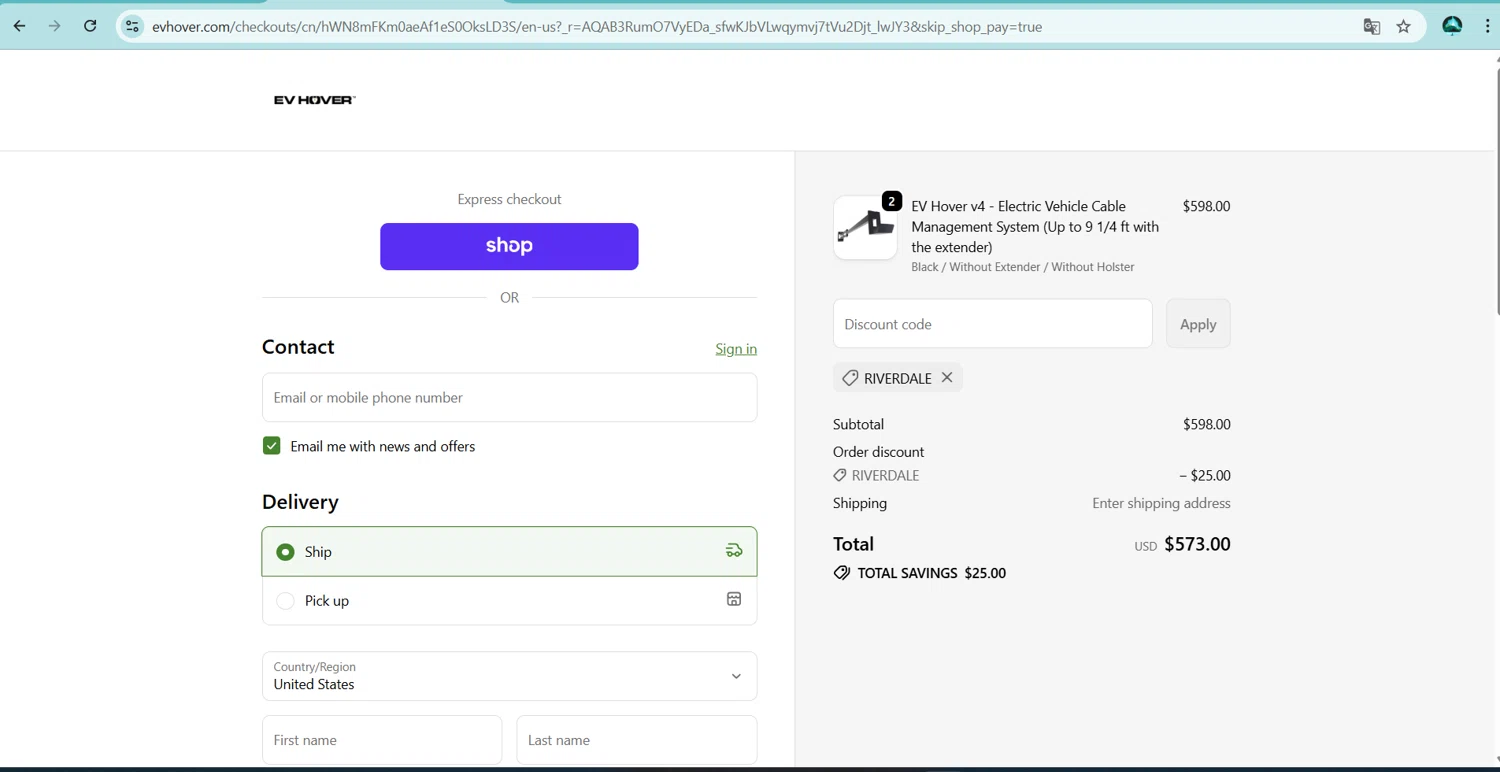Image resolution: width=1500 pixels, height=772 pixels.
Task: Go back with the browser back arrow
Action: pyautogui.click(x=20, y=26)
